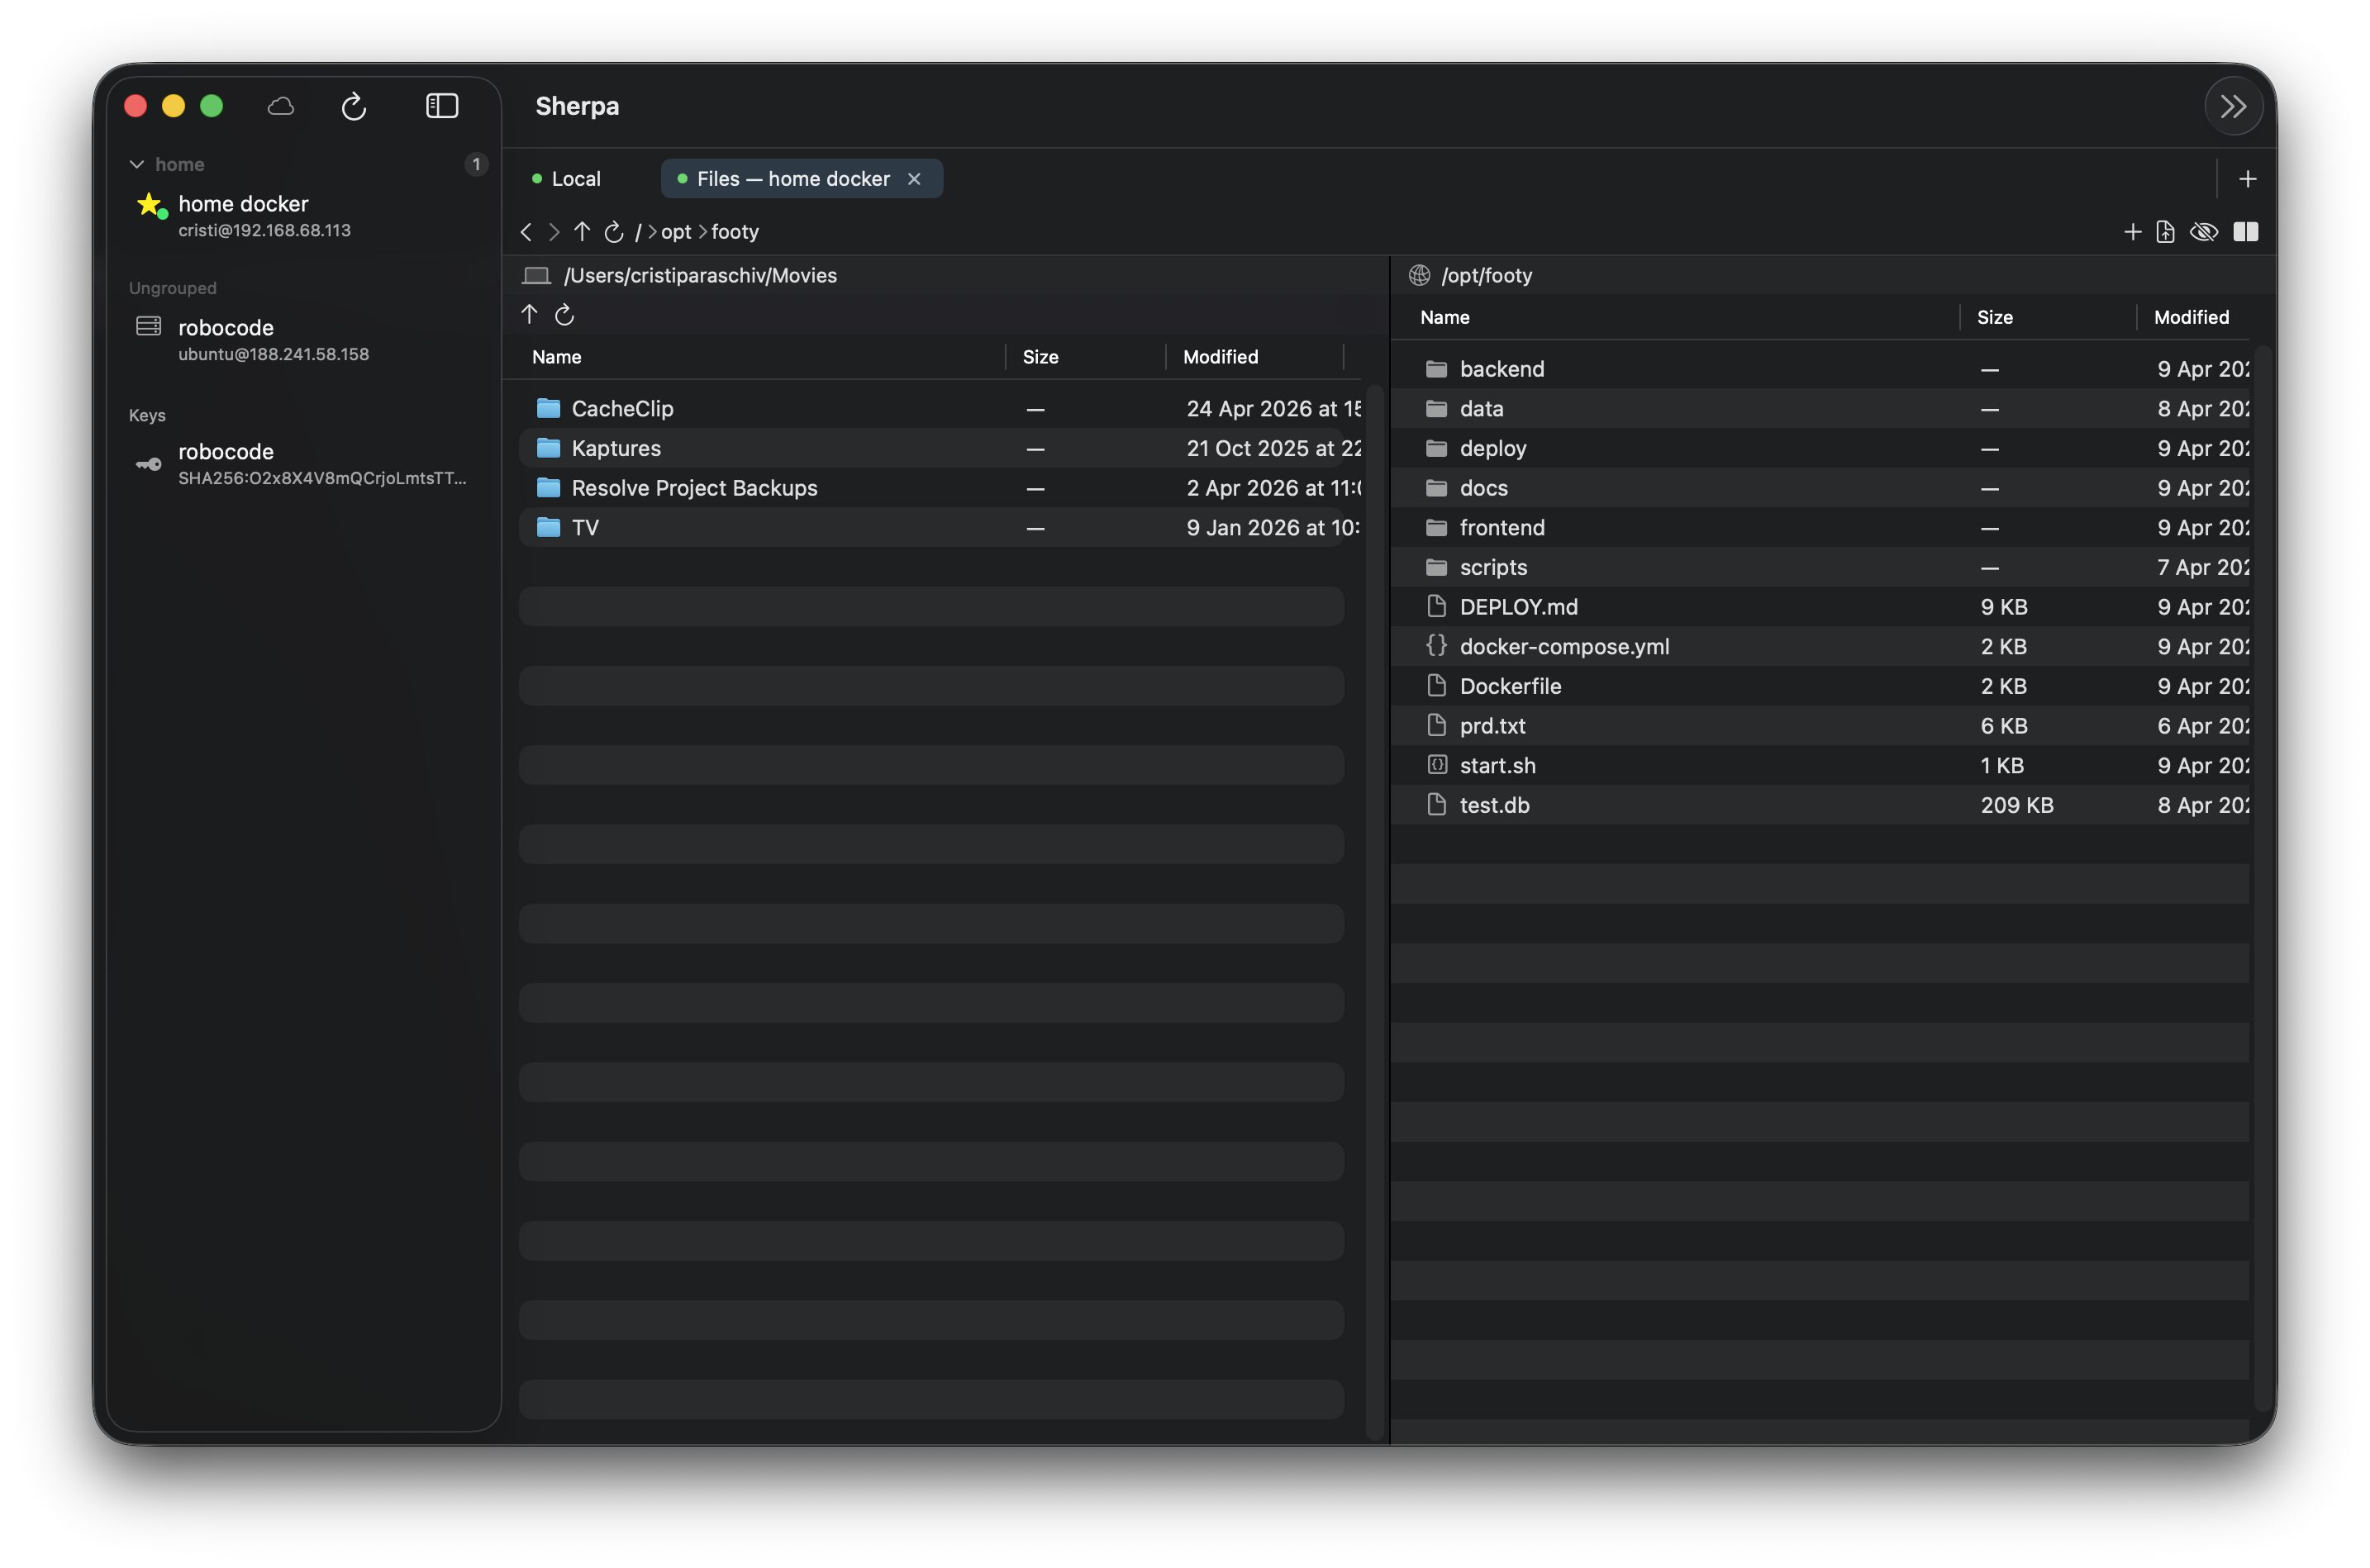Viewport: 2370px width, 1568px height.
Task: Sort remote pane by Size column
Action: coord(1994,317)
